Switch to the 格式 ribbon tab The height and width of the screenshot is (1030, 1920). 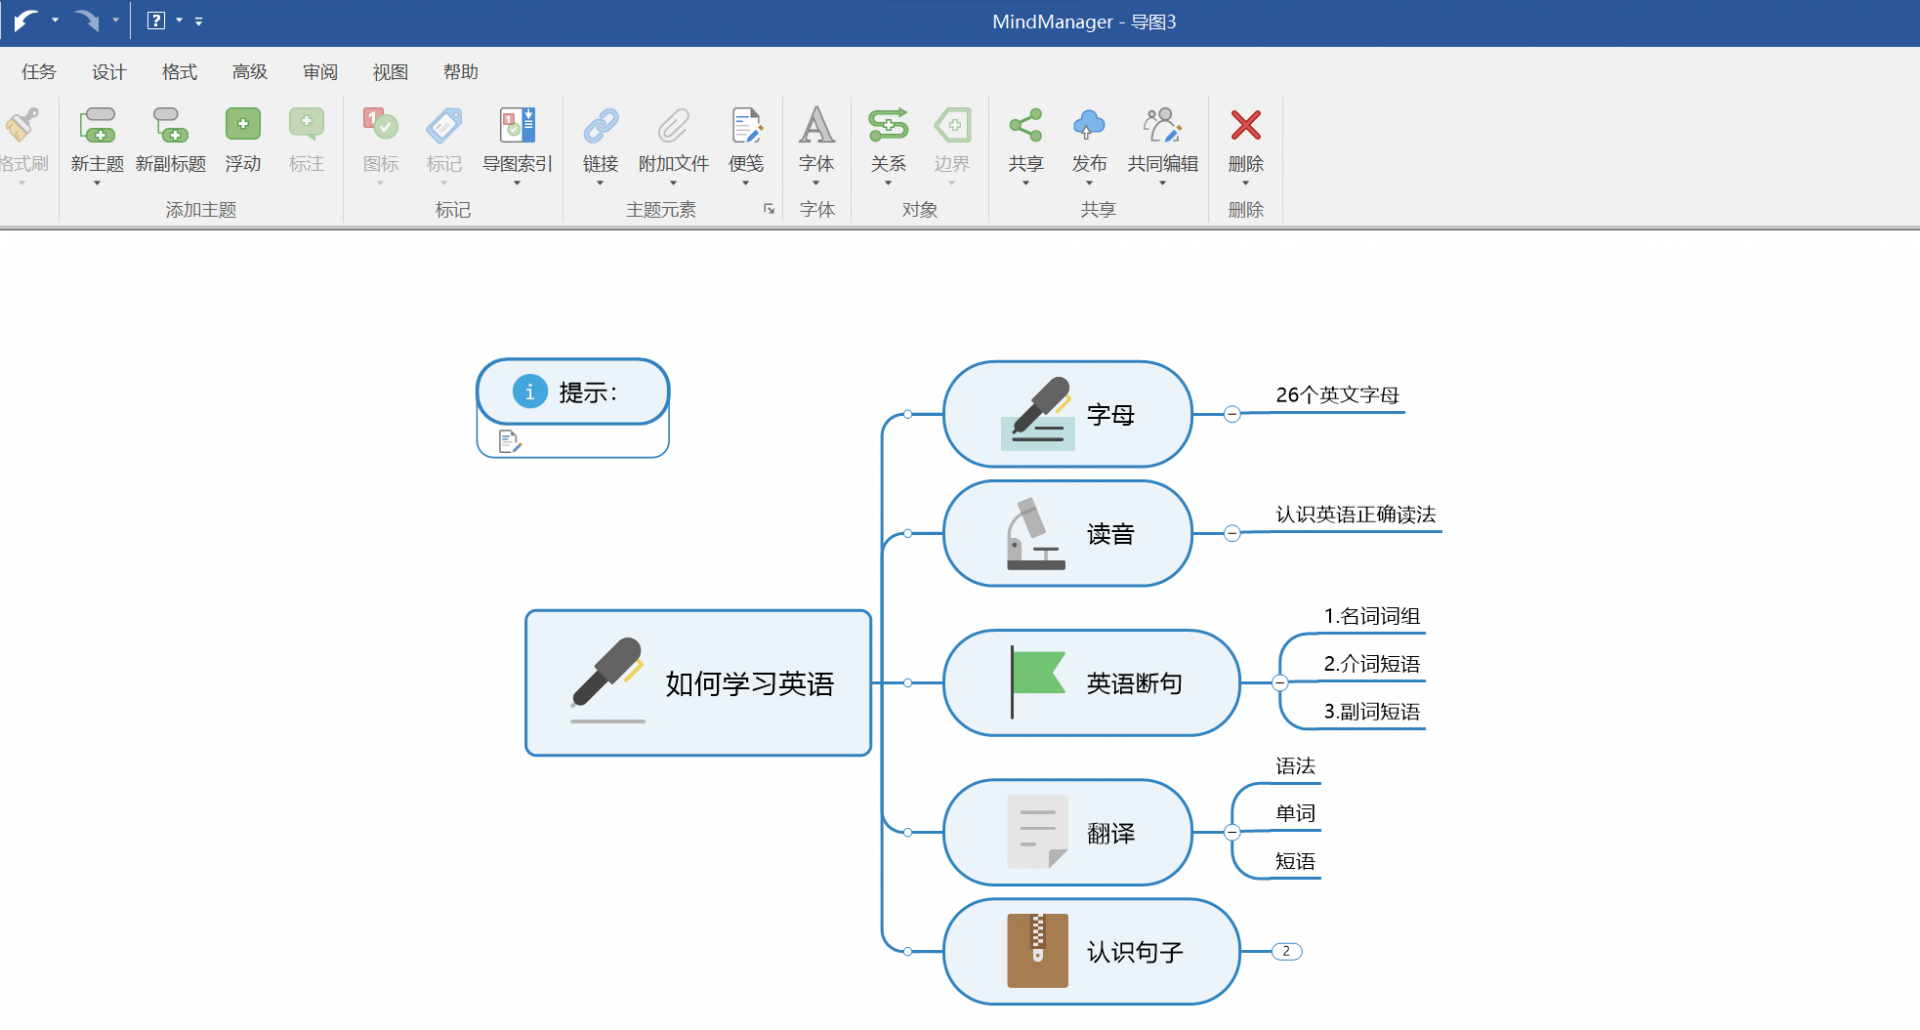click(179, 72)
